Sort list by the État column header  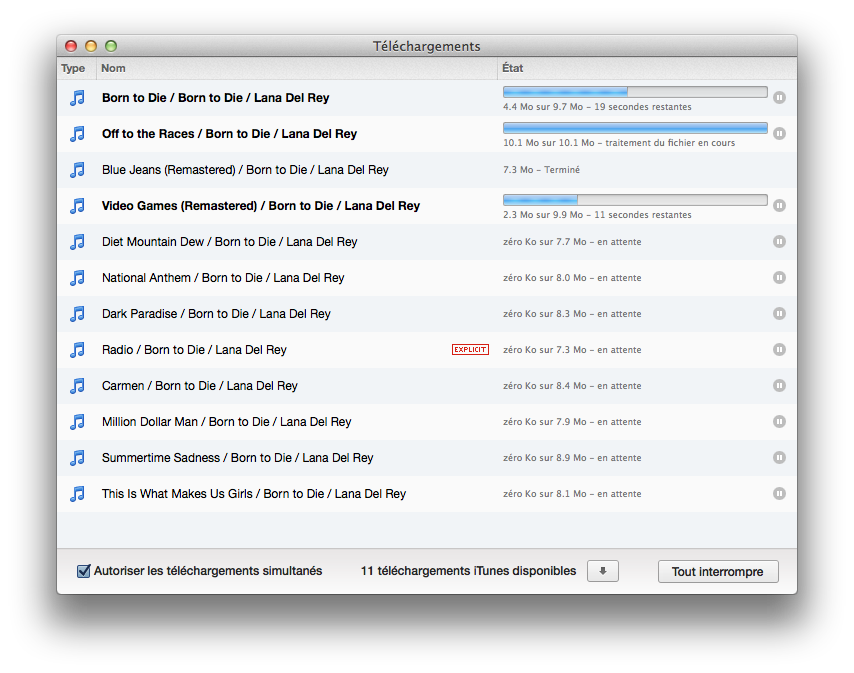click(x=646, y=69)
